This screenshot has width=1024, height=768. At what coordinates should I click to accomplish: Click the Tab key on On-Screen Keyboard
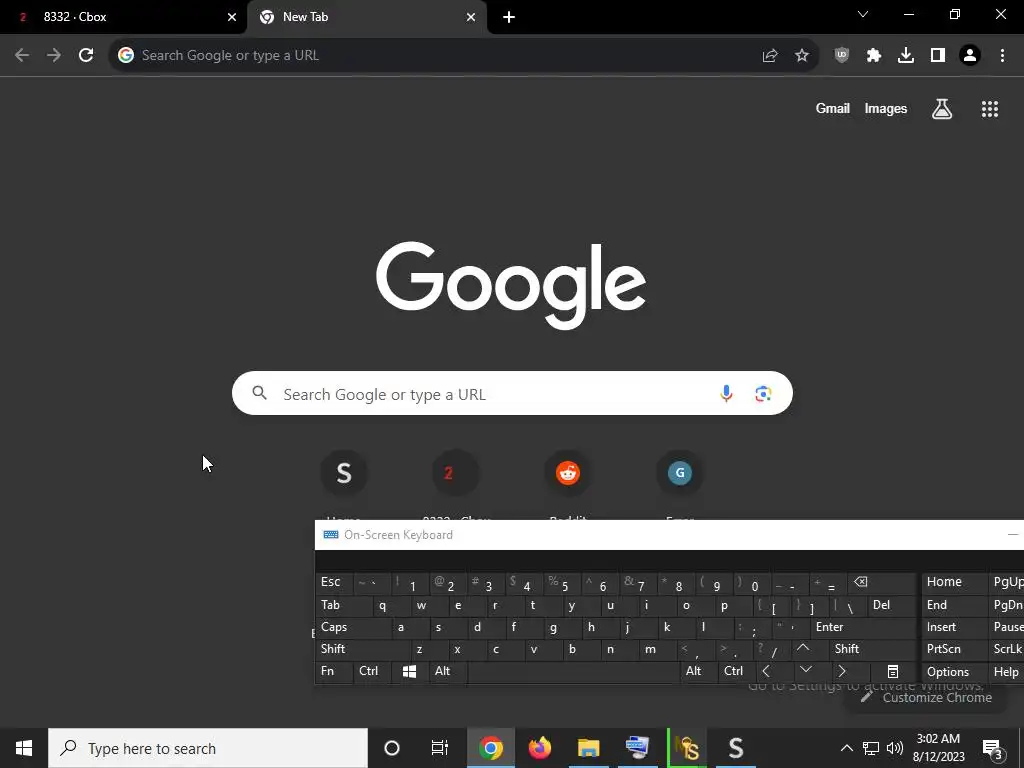point(344,605)
